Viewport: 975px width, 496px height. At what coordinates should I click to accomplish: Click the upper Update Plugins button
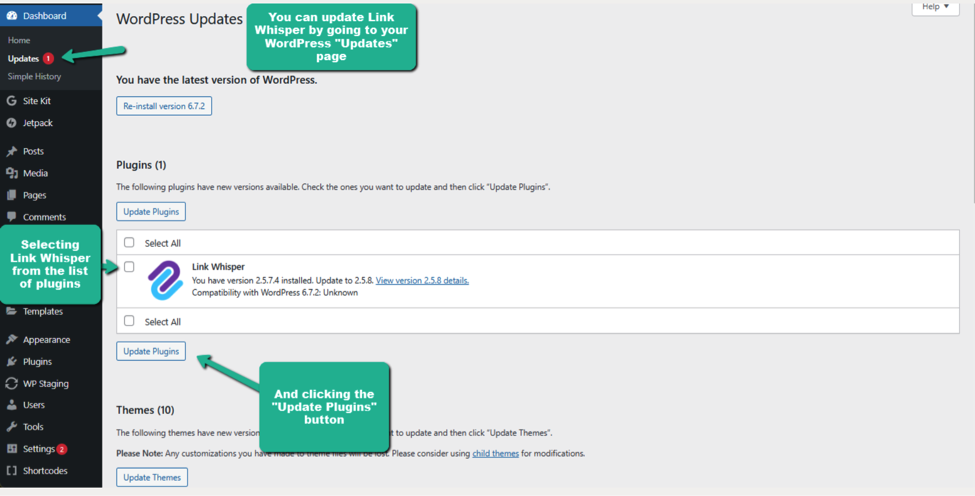pyautogui.click(x=151, y=211)
